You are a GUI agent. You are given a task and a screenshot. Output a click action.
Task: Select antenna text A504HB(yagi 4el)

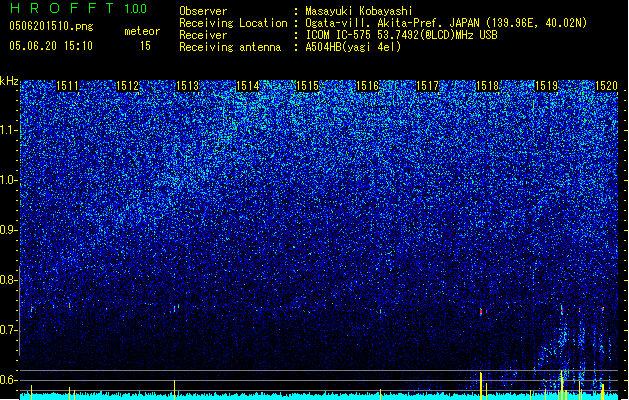(353, 47)
